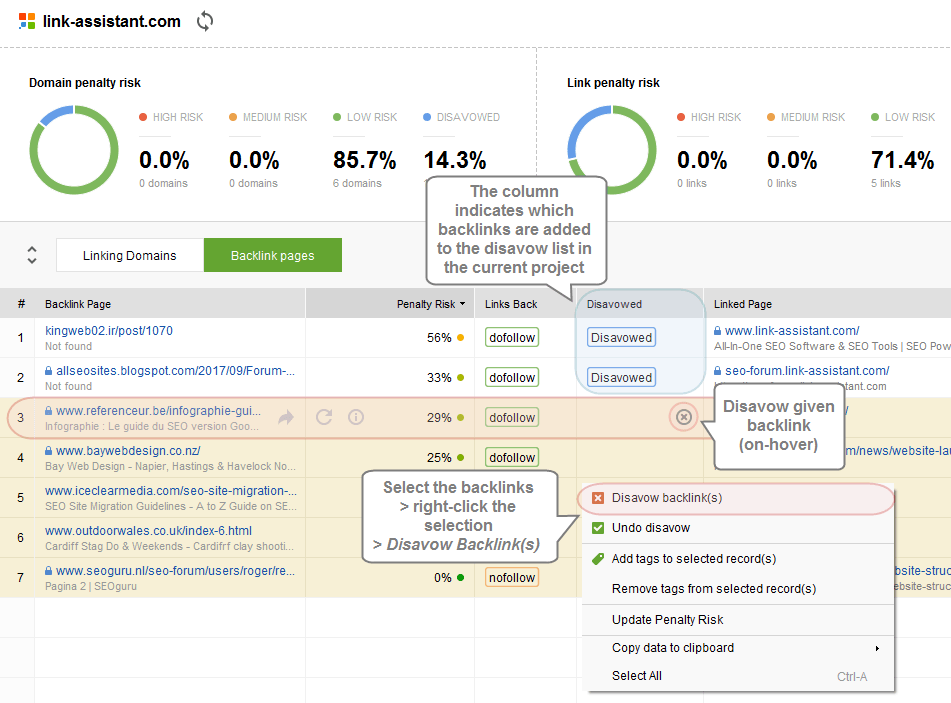The image size is (951, 703).
Task: Click the disavow X icon in row 3
Action: tap(684, 417)
